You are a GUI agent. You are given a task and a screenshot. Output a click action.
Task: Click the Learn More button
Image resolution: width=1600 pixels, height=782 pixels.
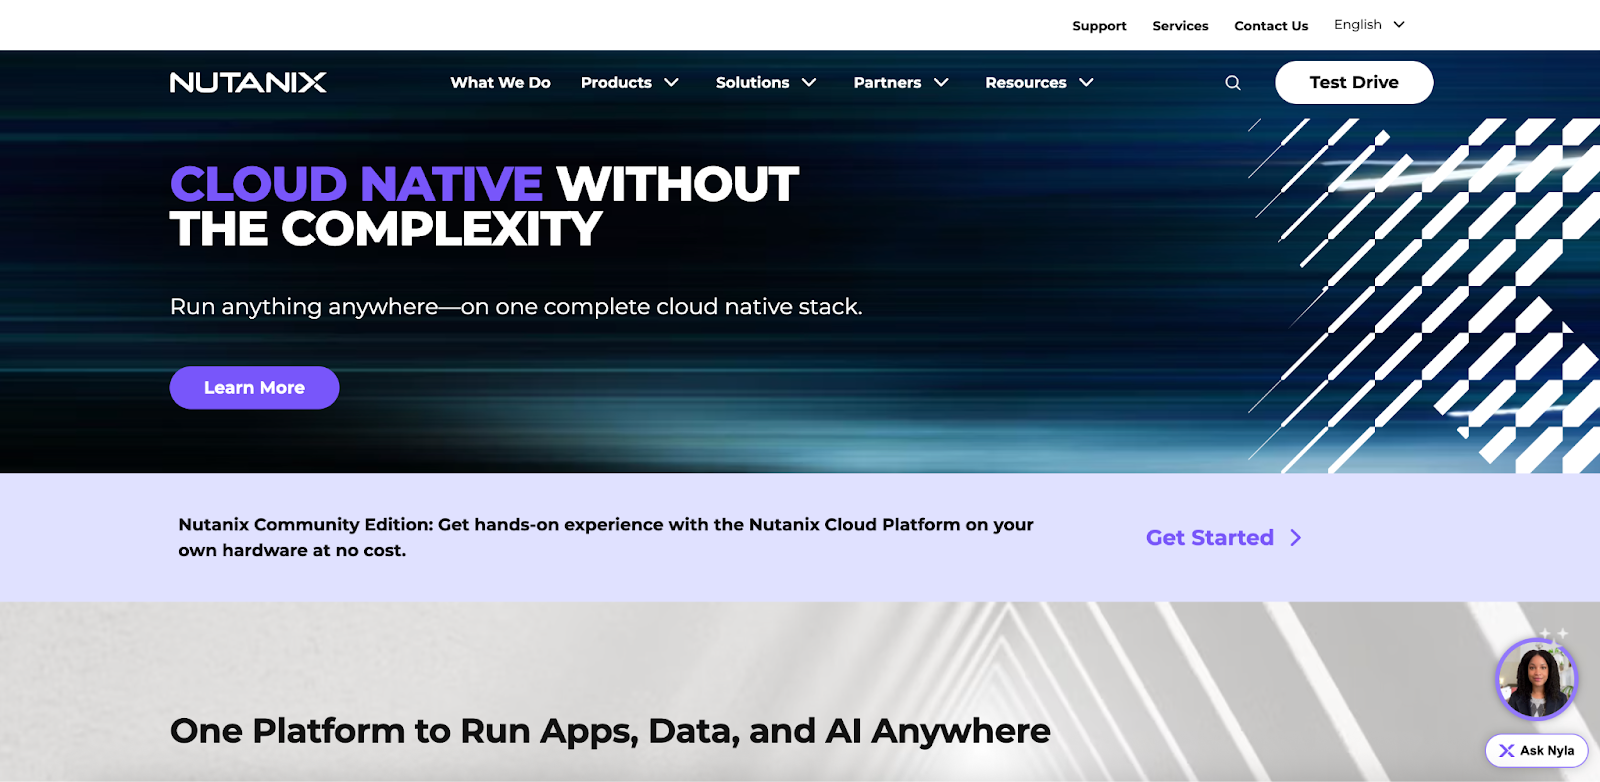[x=254, y=388]
